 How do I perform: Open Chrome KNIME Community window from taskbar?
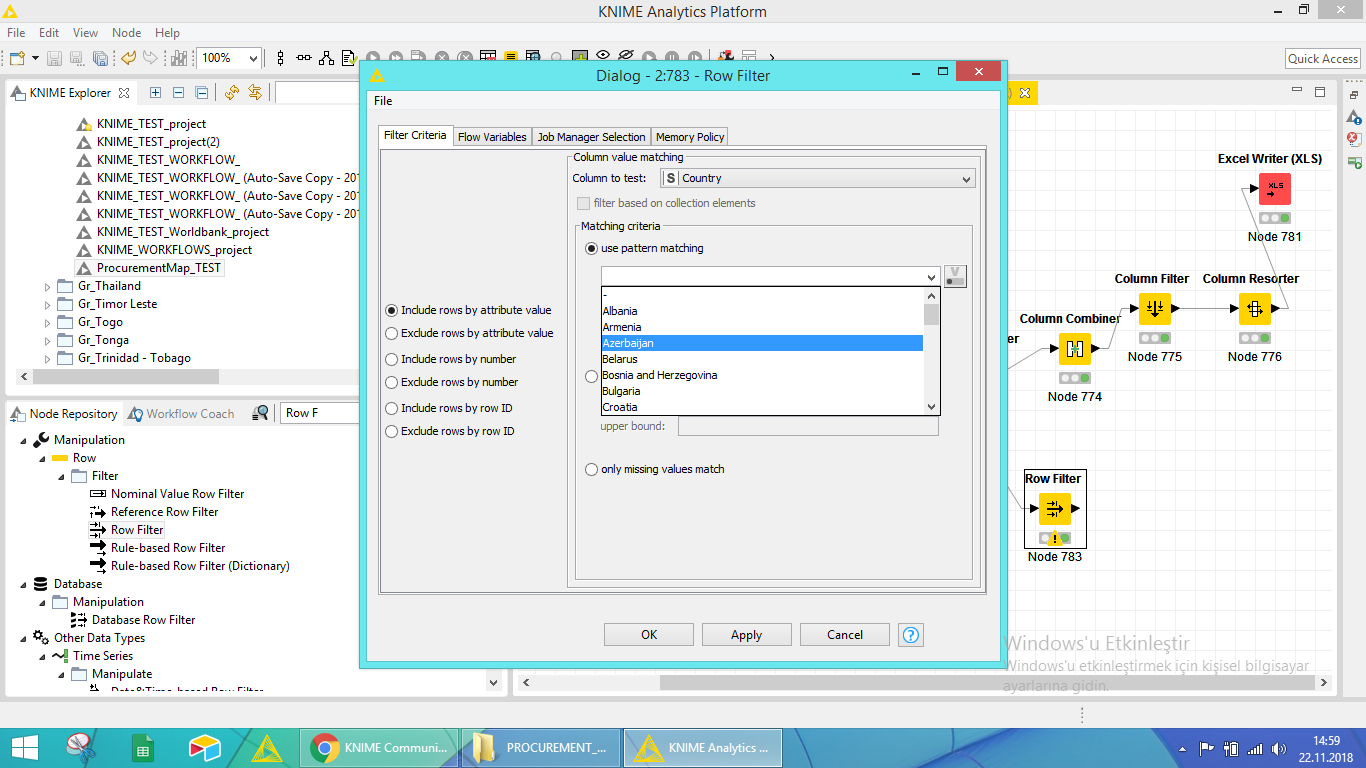(x=379, y=748)
